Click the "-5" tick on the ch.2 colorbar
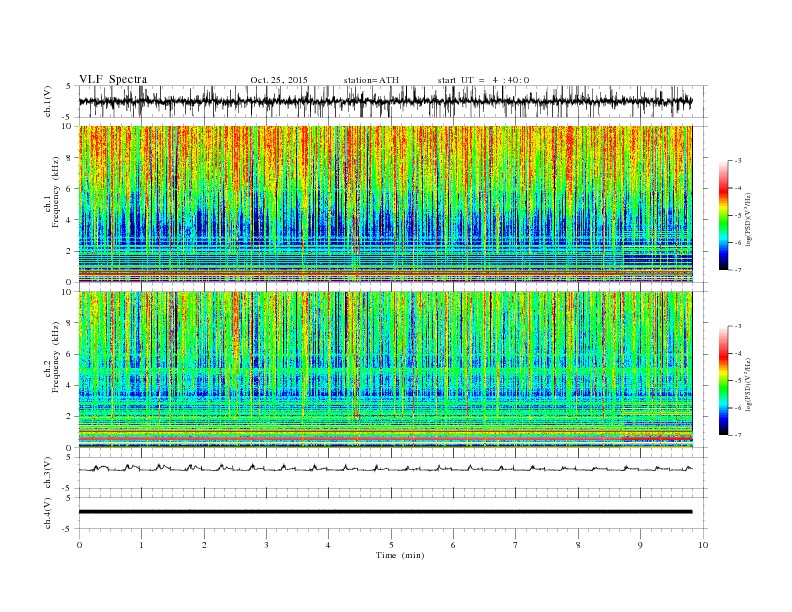Screen dimensions: 792x612 point(738,381)
